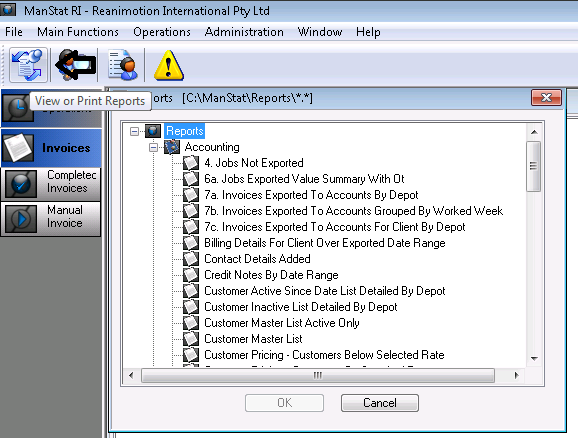Click the Accounting folder icon in the tree

(x=172, y=147)
